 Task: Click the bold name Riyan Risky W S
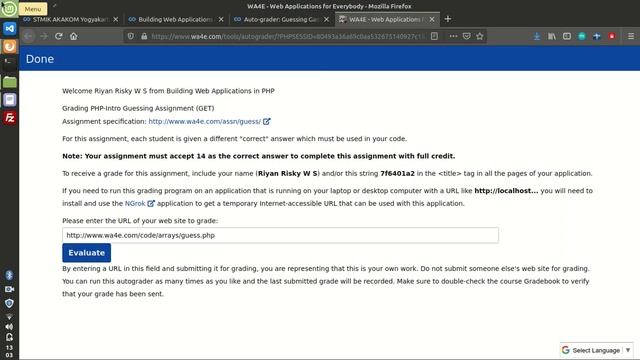[288, 173]
